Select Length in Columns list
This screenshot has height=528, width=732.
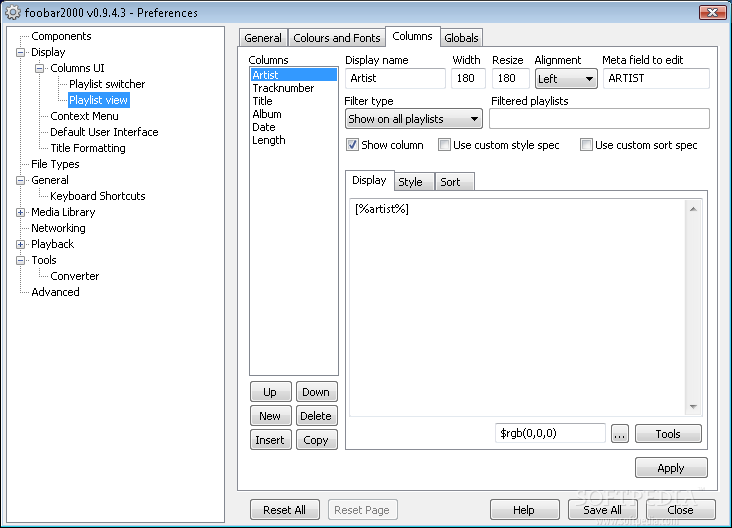294,140
